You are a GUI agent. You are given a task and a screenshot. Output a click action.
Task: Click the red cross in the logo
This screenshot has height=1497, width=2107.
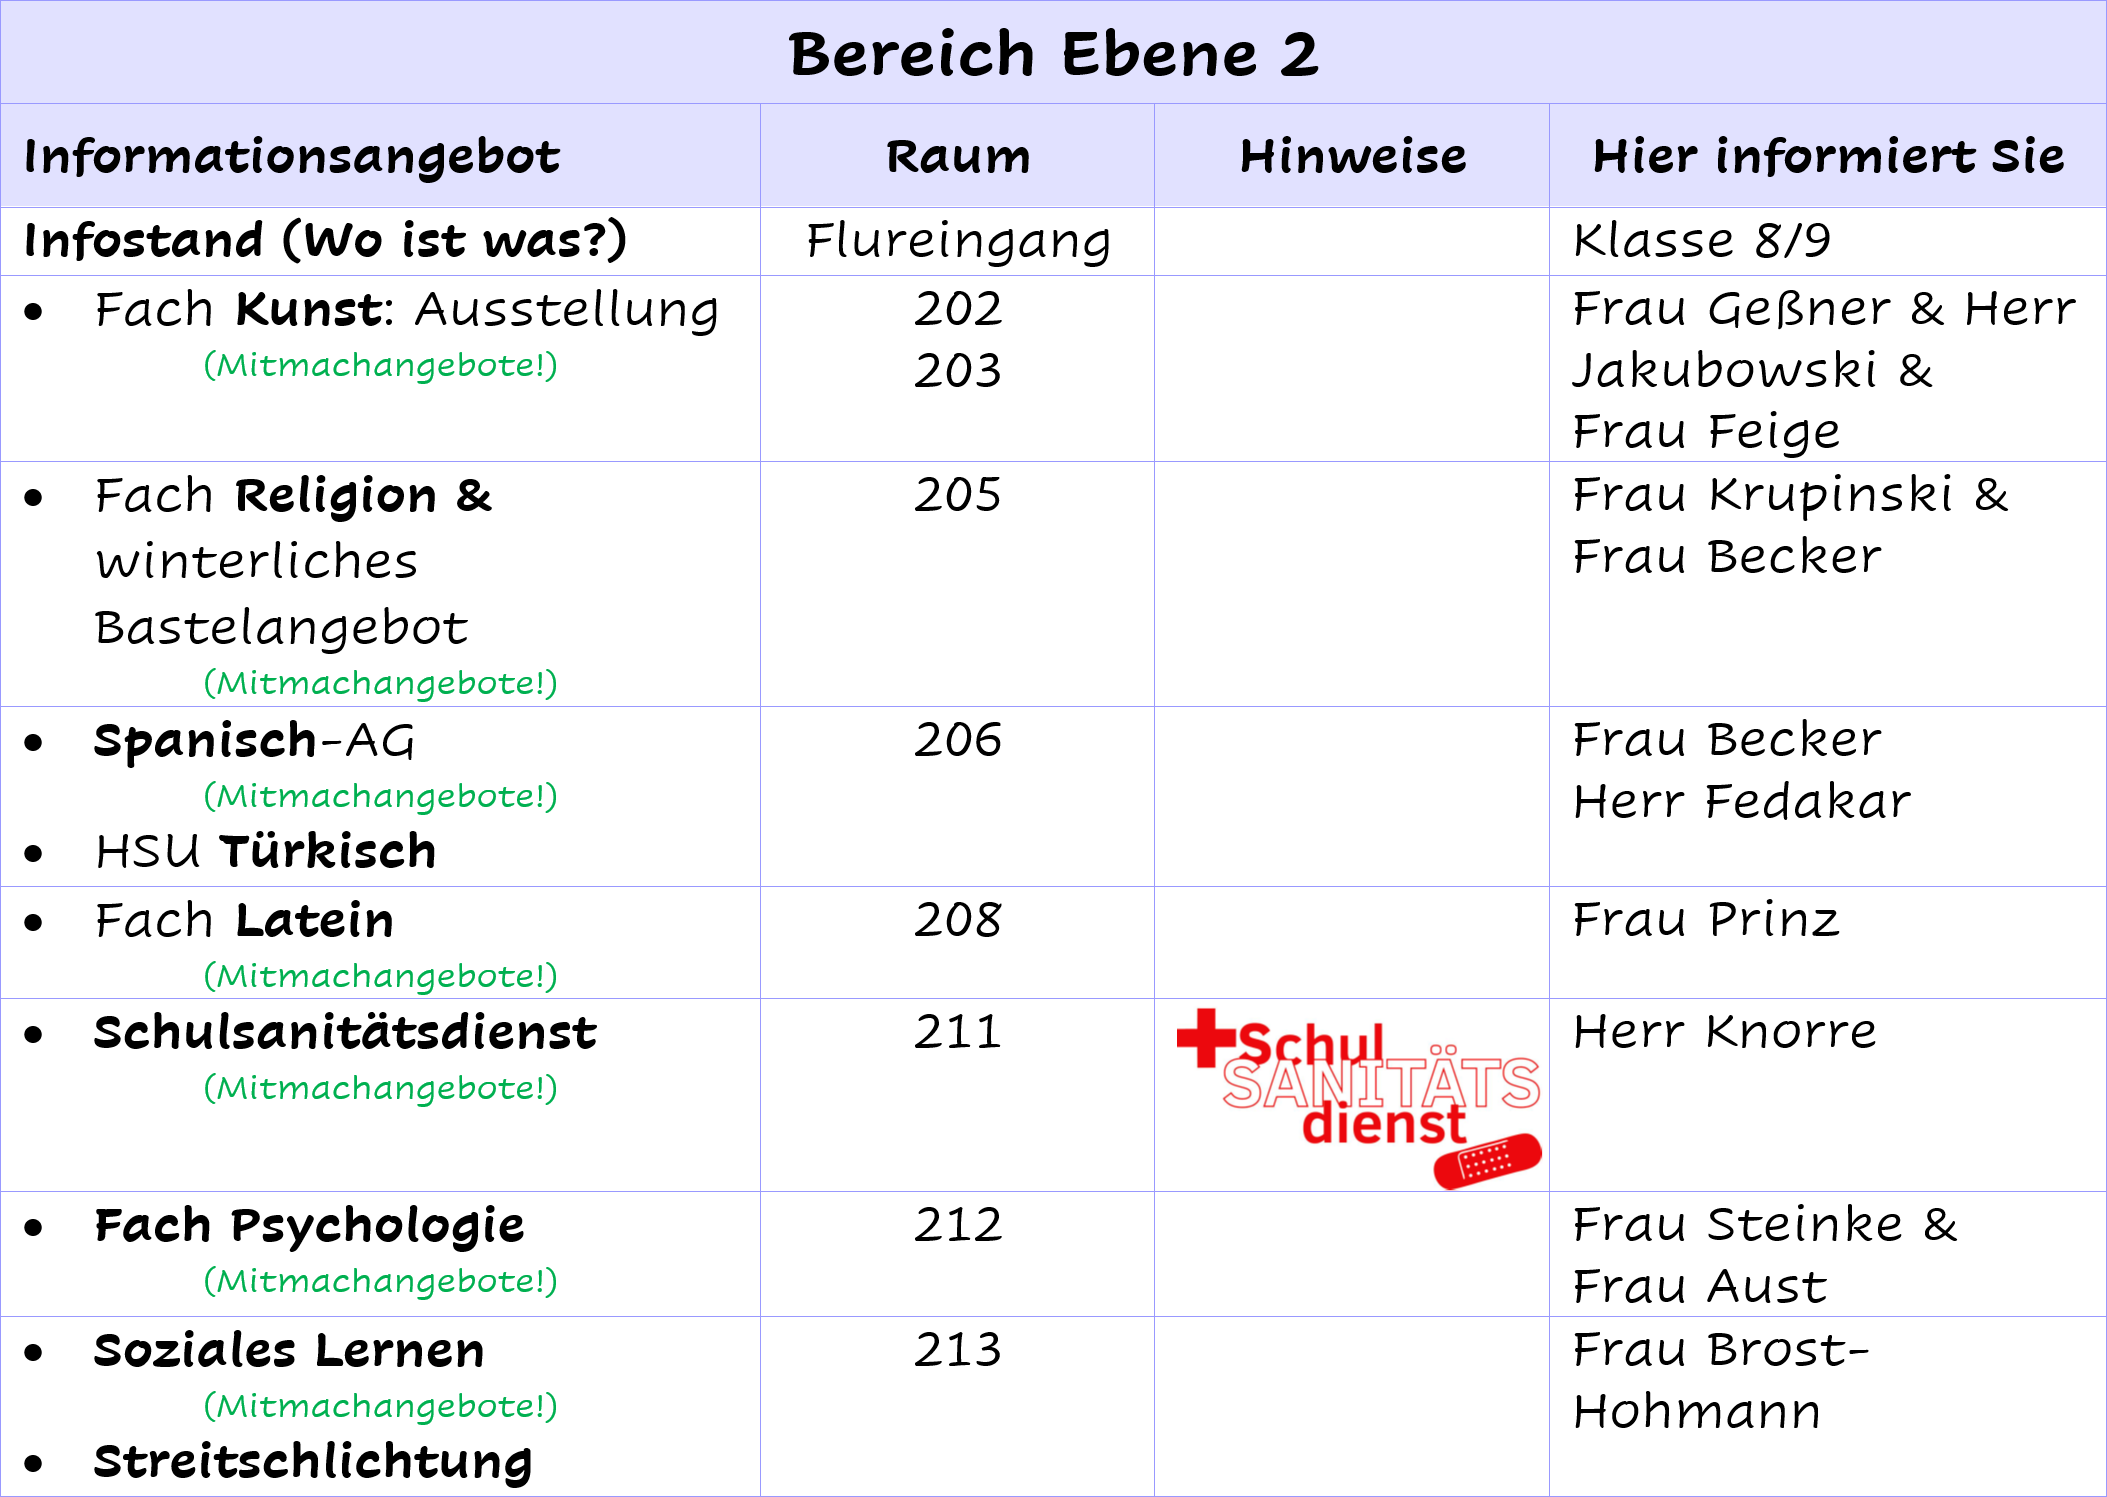pyautogui.click(x=1207, y=1038)
